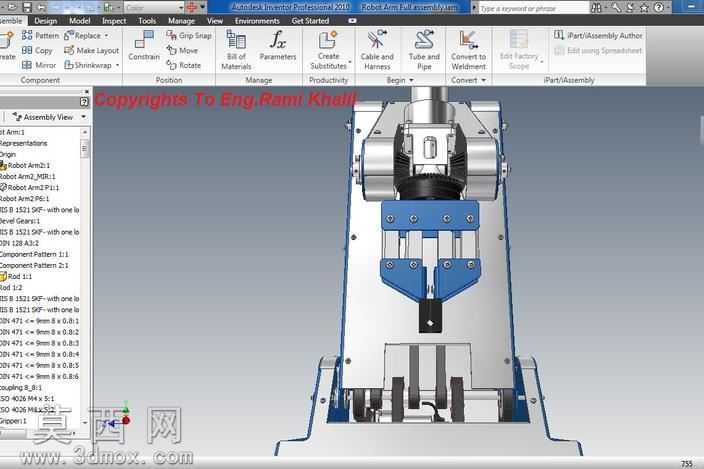Screen dimensions: 704x469
Task: Expand the Replace dropdown arrow
Action: point(106,35)
